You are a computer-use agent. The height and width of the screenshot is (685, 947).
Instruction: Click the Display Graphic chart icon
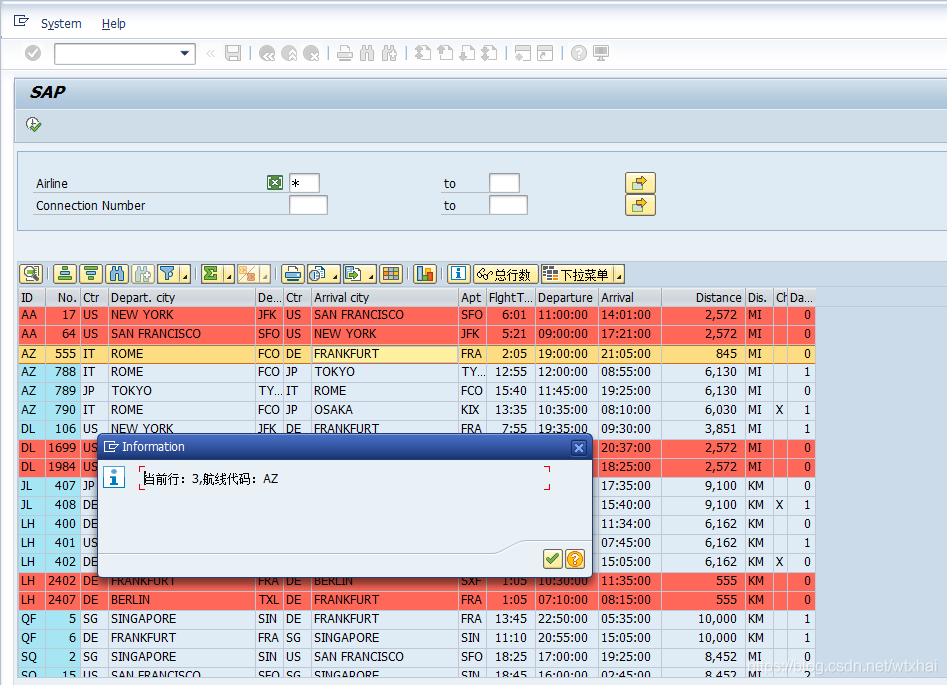425,274
